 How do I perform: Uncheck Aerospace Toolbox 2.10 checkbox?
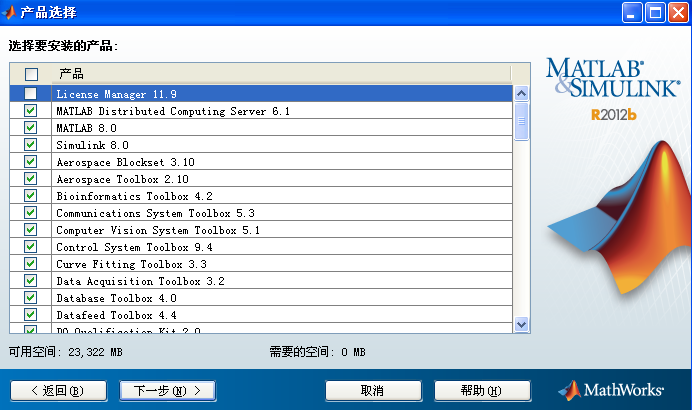30,178
